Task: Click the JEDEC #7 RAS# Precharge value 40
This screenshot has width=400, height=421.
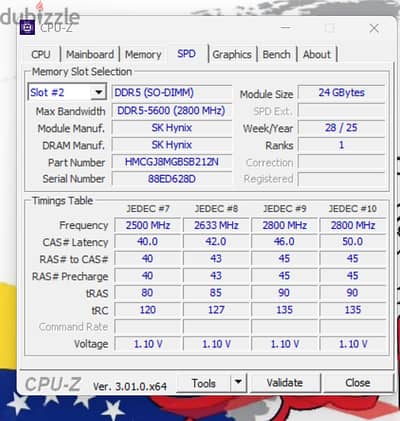Action: [x=148, y=276]
